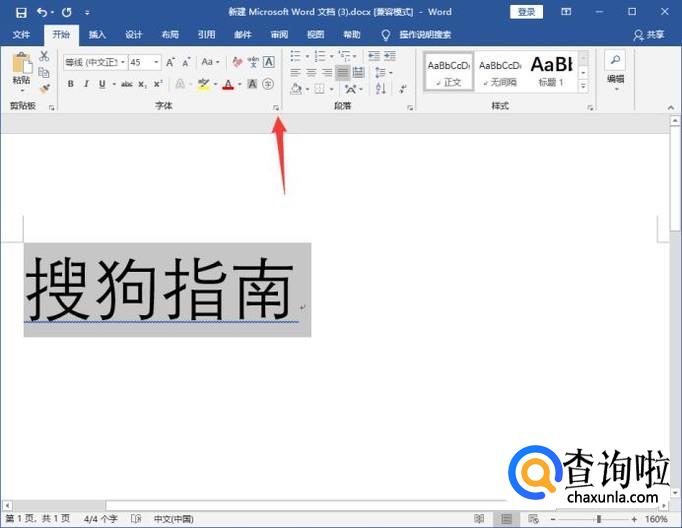682x528 pixels.
Task: Open the Font dialog launcher
Action: coord(276,107)
